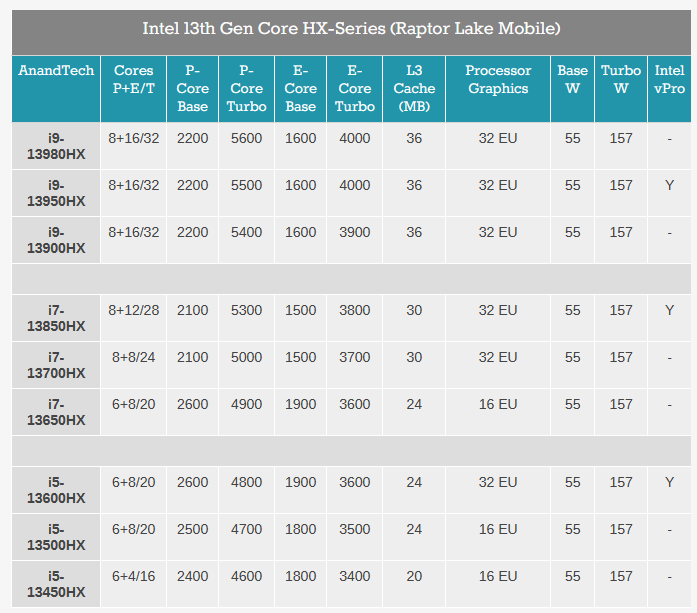
Task: Click the 8+12/28 cores cell
Action: point(133,310)
